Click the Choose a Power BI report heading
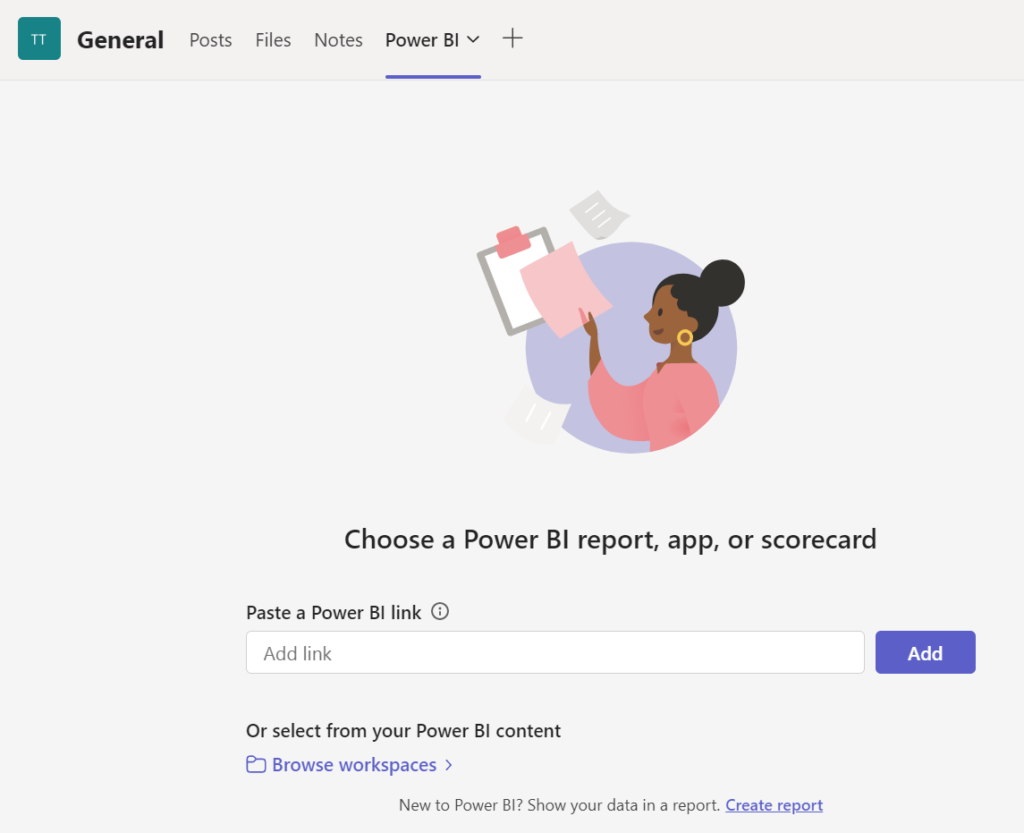Screen dimensions: 1024x833 tap(610, 540)
